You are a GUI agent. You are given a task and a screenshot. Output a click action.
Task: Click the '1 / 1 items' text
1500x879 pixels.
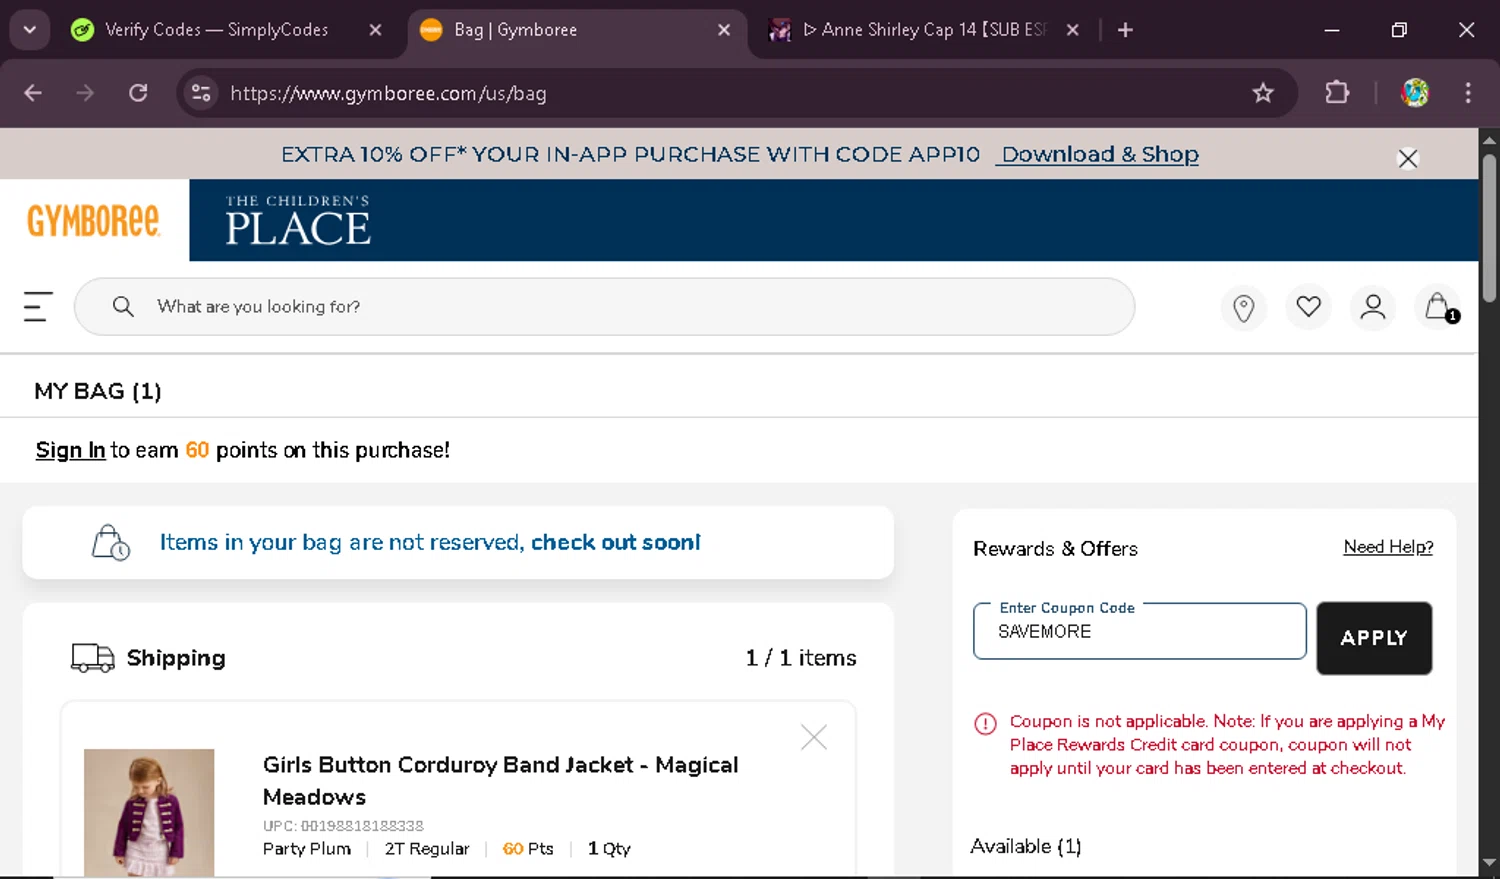pyautogui.click(x=801, y=658)
